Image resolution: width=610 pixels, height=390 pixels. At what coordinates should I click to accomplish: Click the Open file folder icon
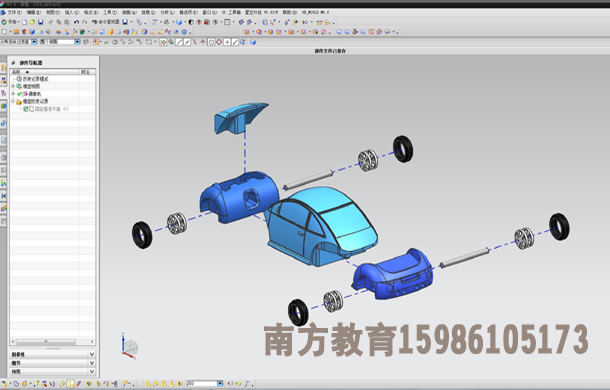pyautogui.click(x=32, y=22)
